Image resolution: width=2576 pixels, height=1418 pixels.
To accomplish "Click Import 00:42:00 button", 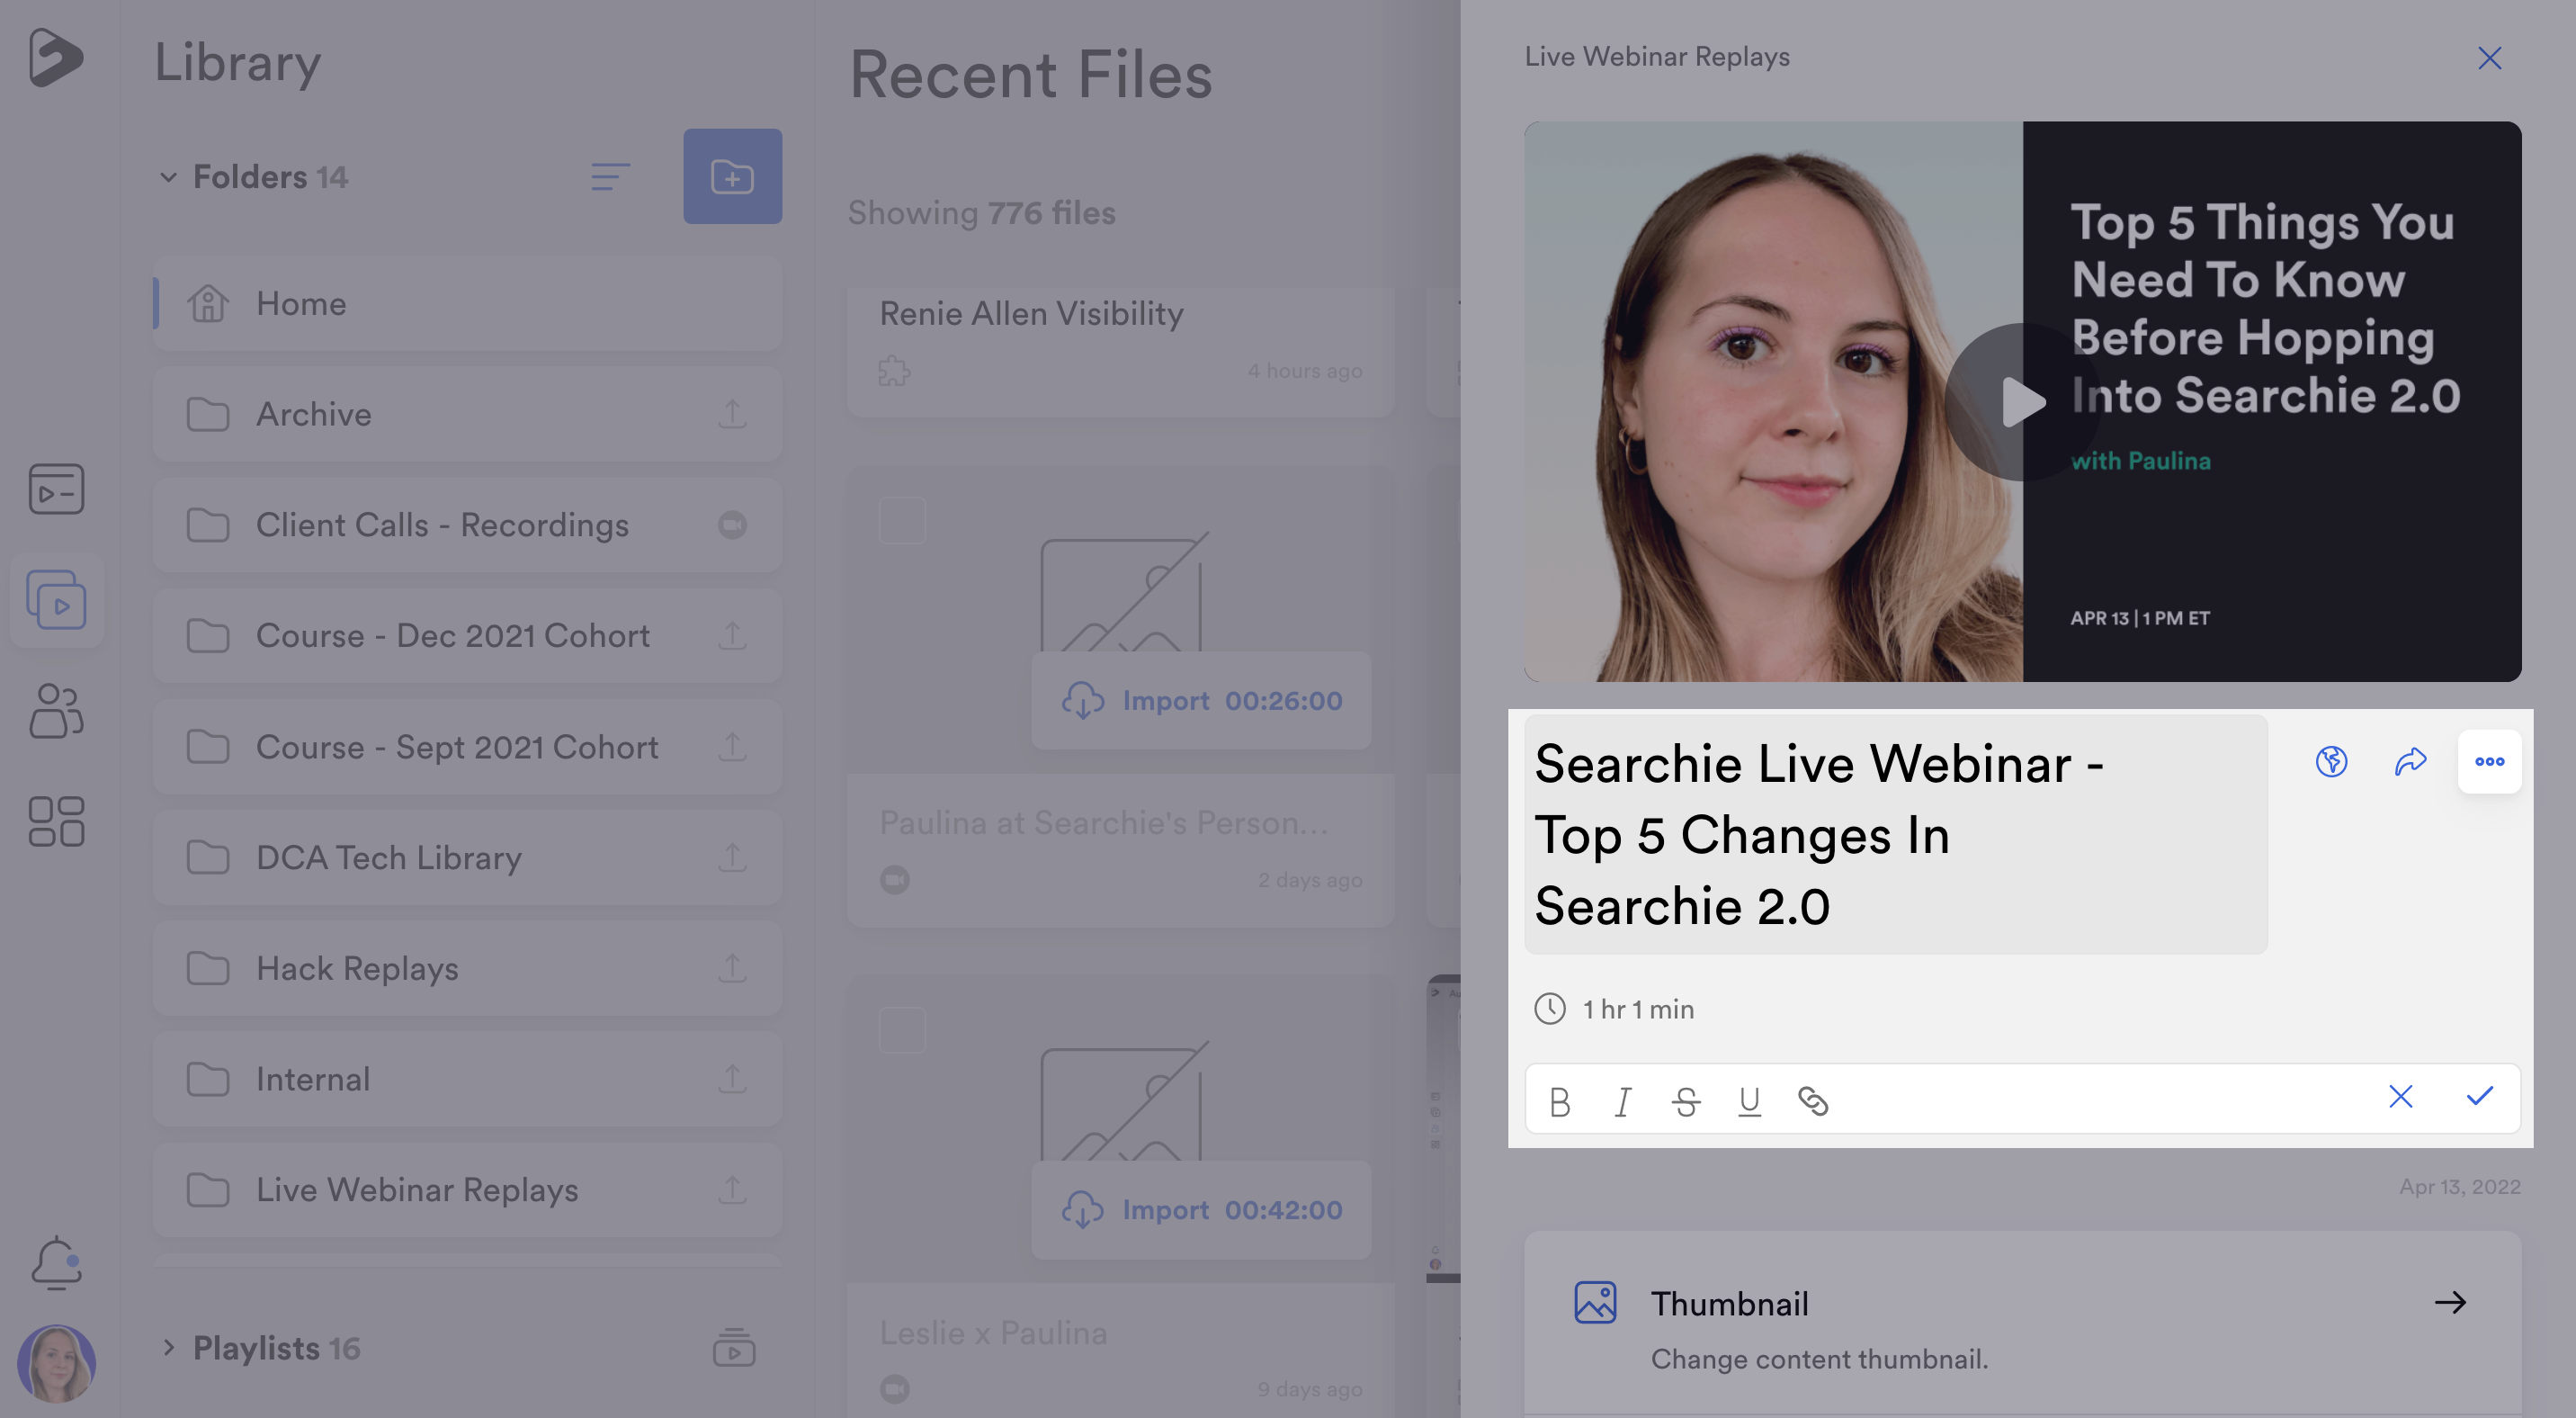I will [1201, 1210].
